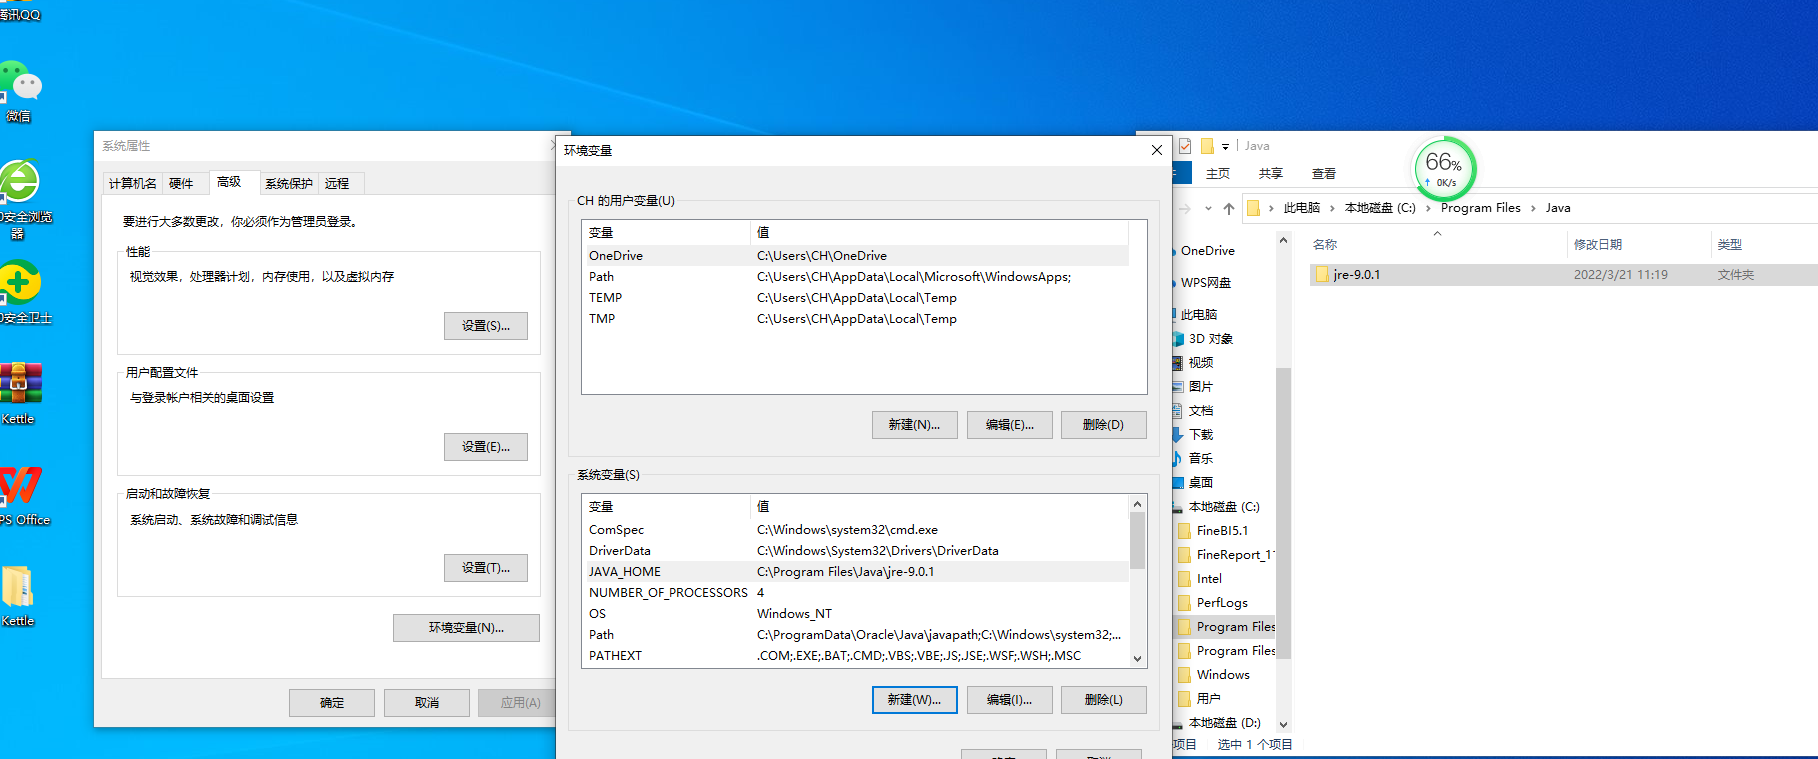Image resolution: width=1818 pixels, height=759 pixels.
Task: Click the jre-9.0.1 folder icon in Explorer
Action: click(x=1322, y=274)
